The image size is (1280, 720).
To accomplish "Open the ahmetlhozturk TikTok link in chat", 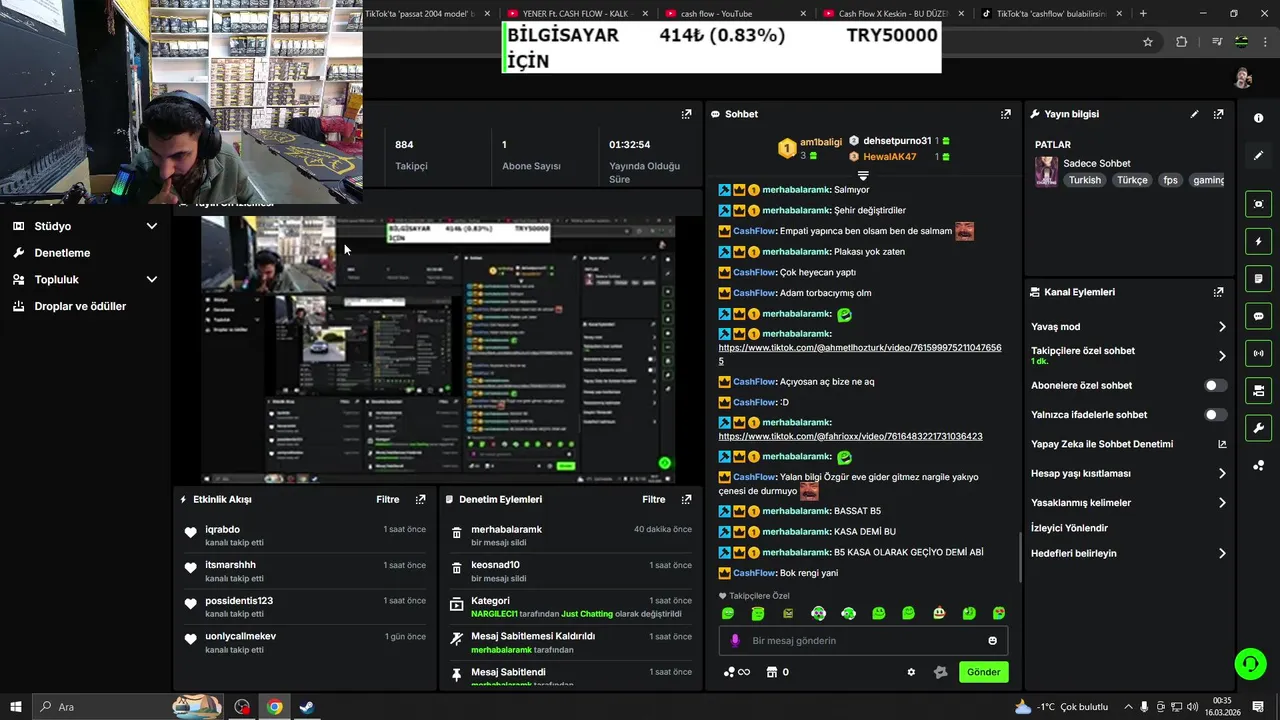I will 860,354.
